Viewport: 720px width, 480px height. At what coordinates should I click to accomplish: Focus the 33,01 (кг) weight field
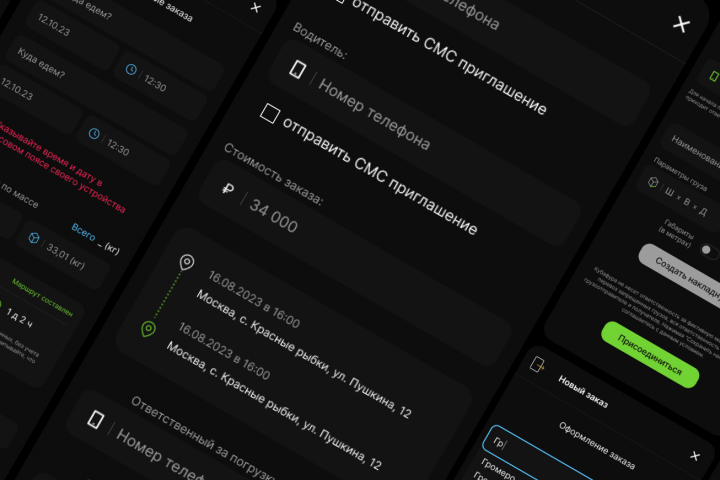63,254
